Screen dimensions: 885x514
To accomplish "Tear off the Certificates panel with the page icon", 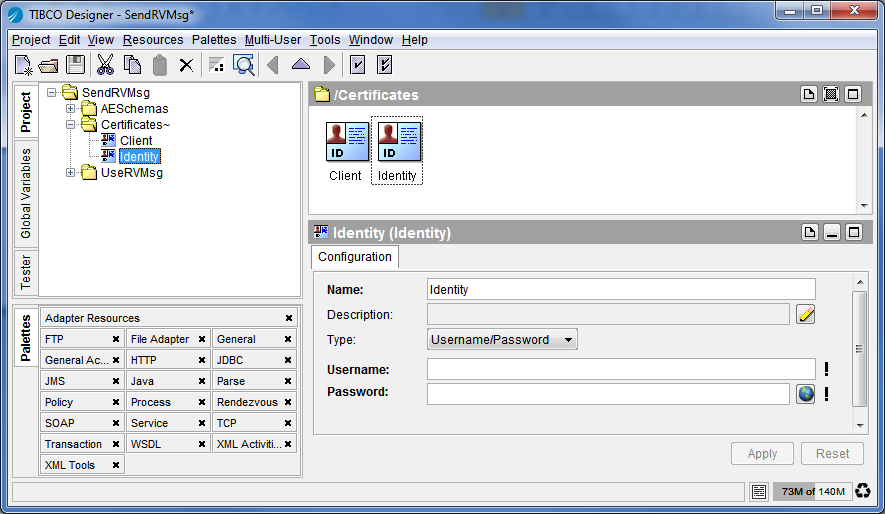I will click(x=809, y=94).
